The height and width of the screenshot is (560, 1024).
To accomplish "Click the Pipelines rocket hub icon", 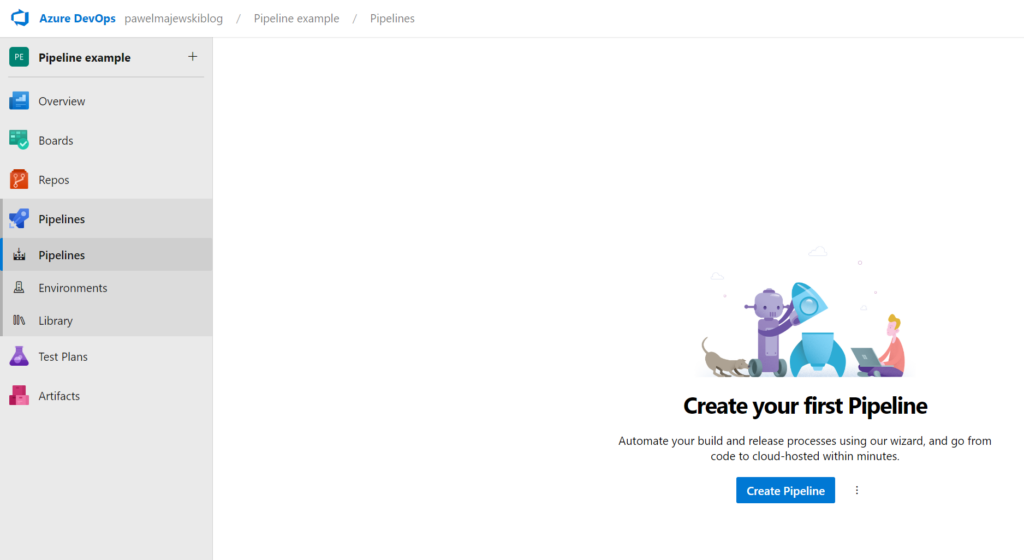I will pos(19,219).
